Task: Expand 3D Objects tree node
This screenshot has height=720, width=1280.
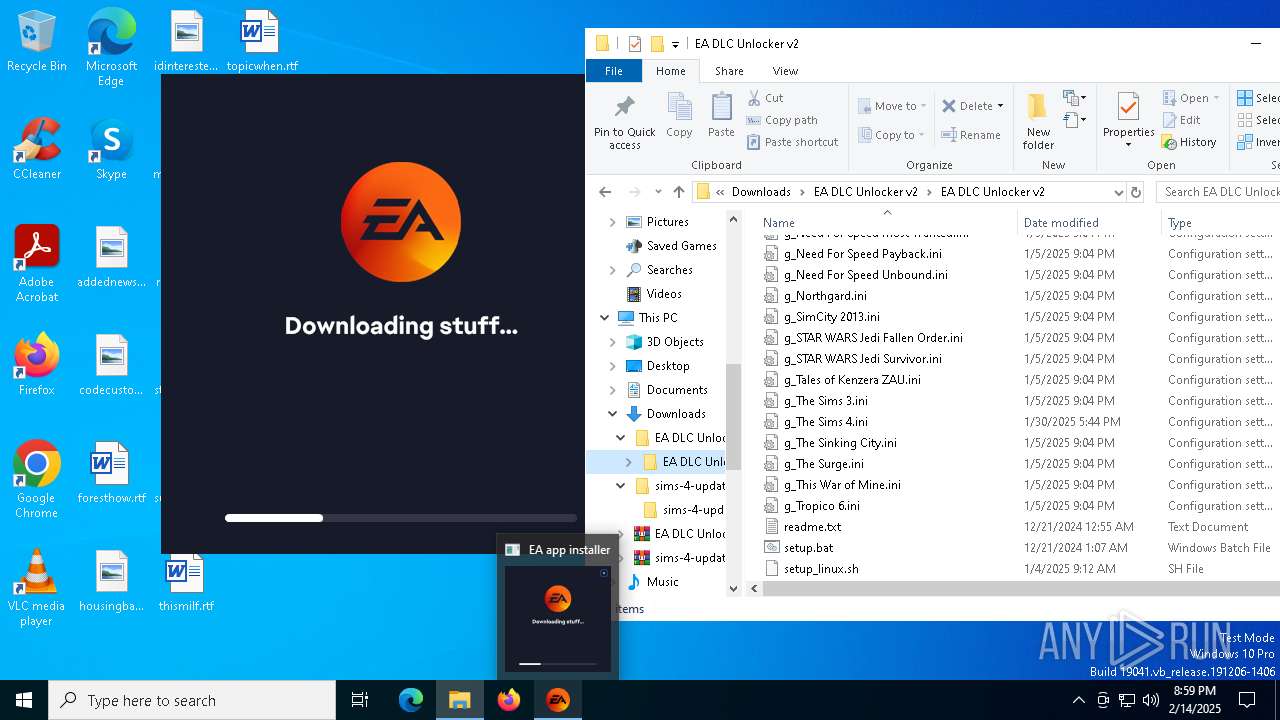Action: 612,342
